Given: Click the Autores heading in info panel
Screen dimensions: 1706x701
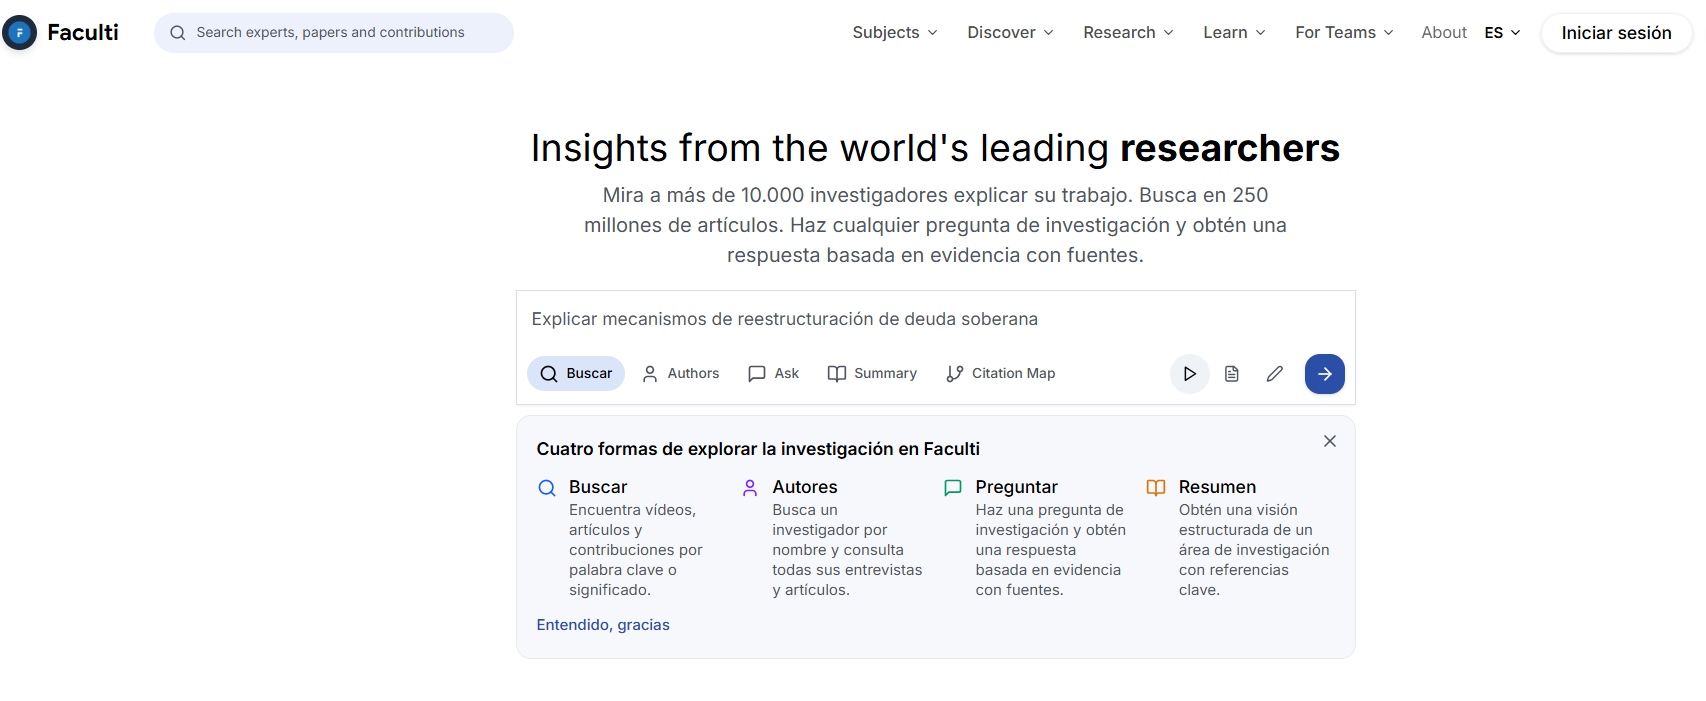Looking at the screenshot, I should click(805, 487).
